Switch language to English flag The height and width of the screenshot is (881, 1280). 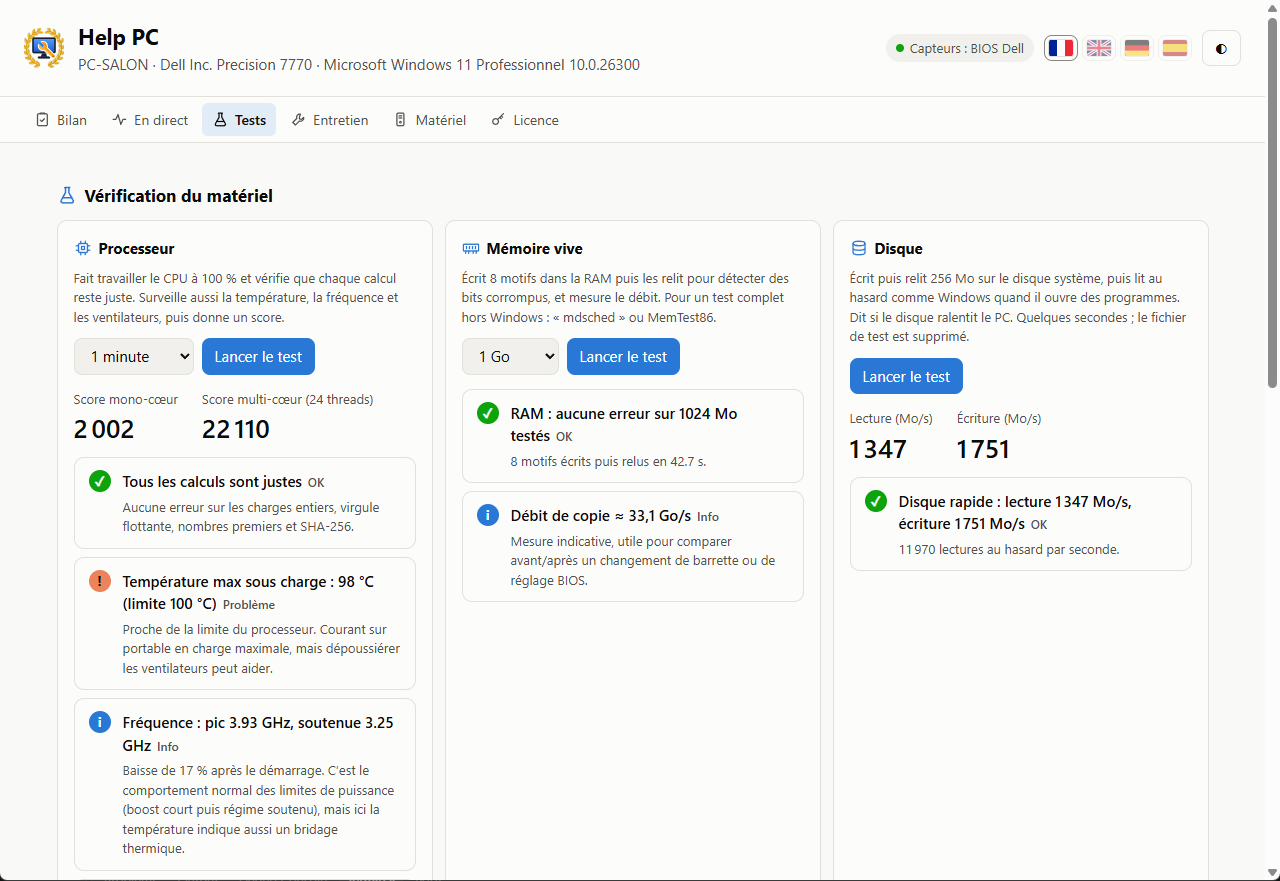[1099, 48]
